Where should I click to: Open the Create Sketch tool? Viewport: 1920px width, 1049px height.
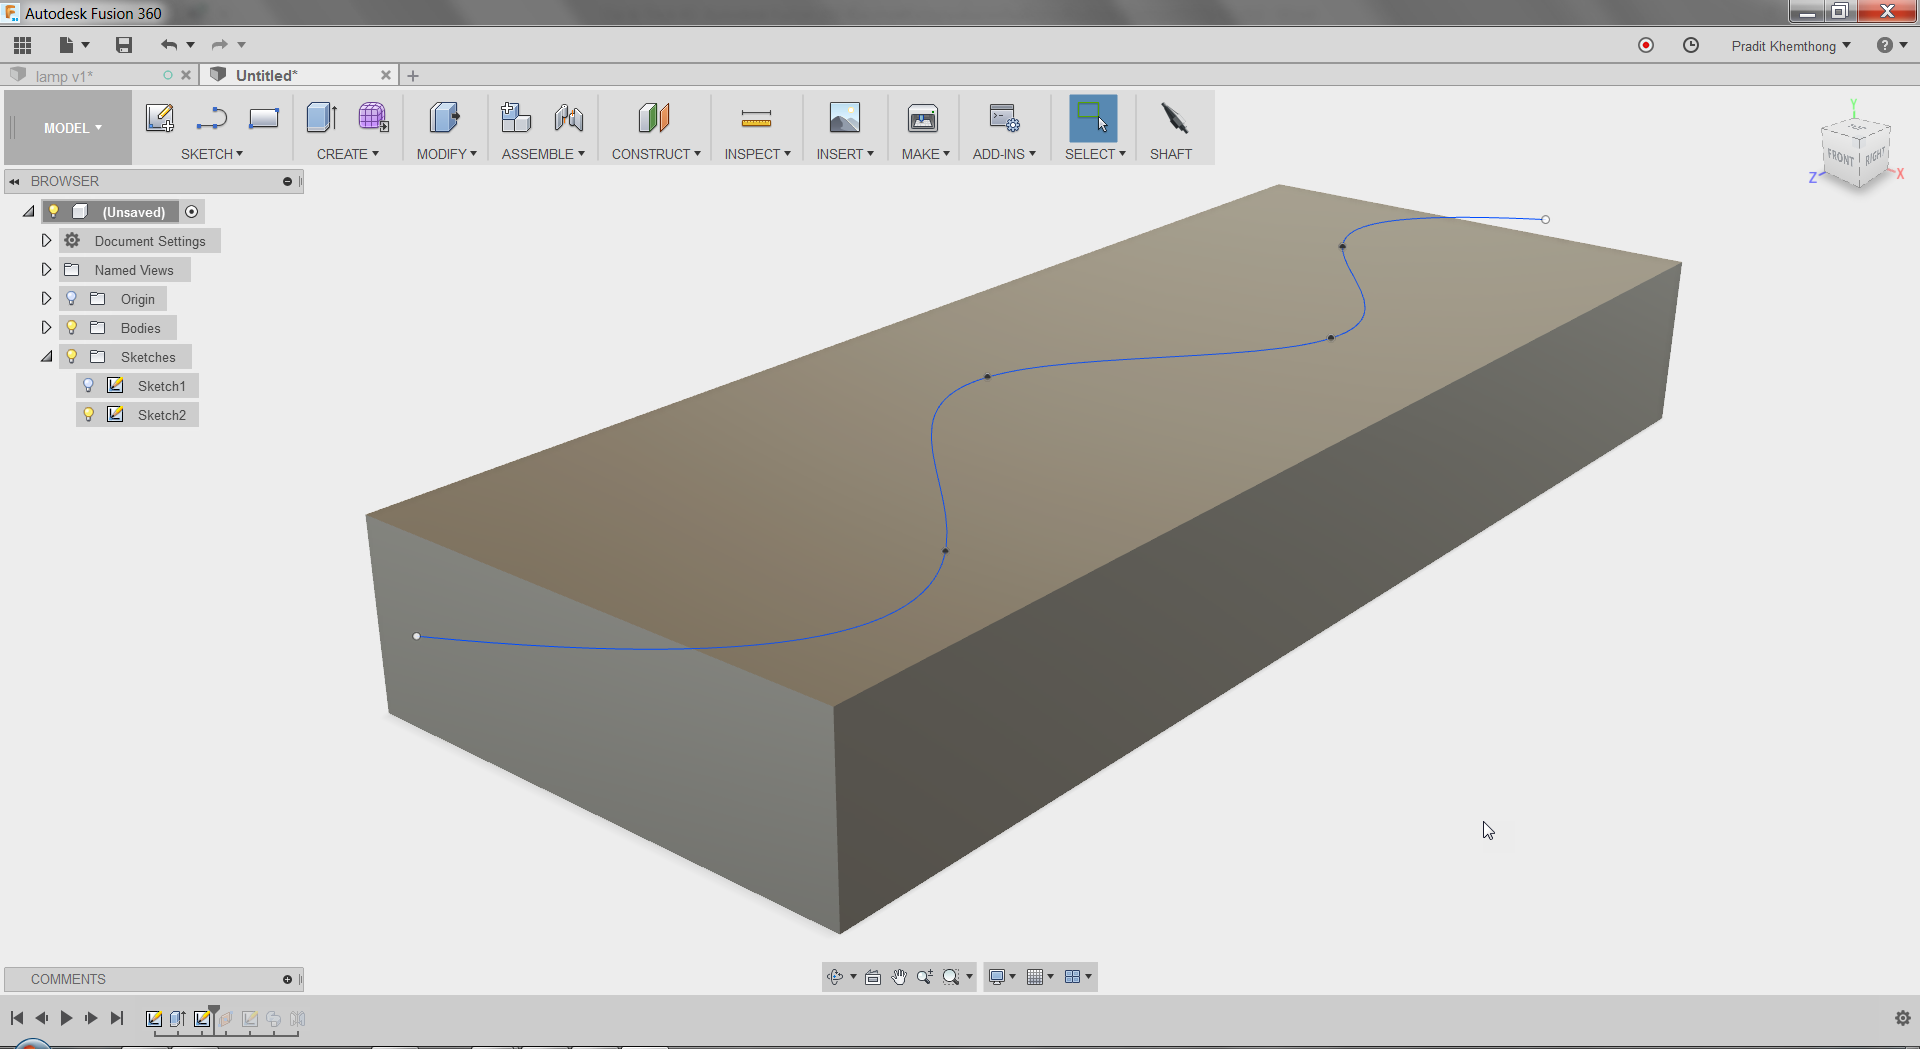(160, 117)
